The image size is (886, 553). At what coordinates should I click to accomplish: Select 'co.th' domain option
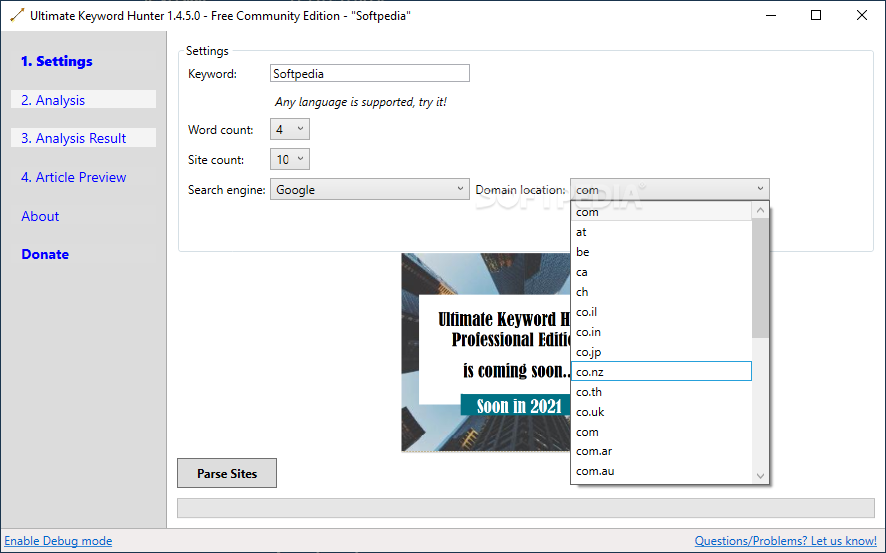(x=662, y=392)
